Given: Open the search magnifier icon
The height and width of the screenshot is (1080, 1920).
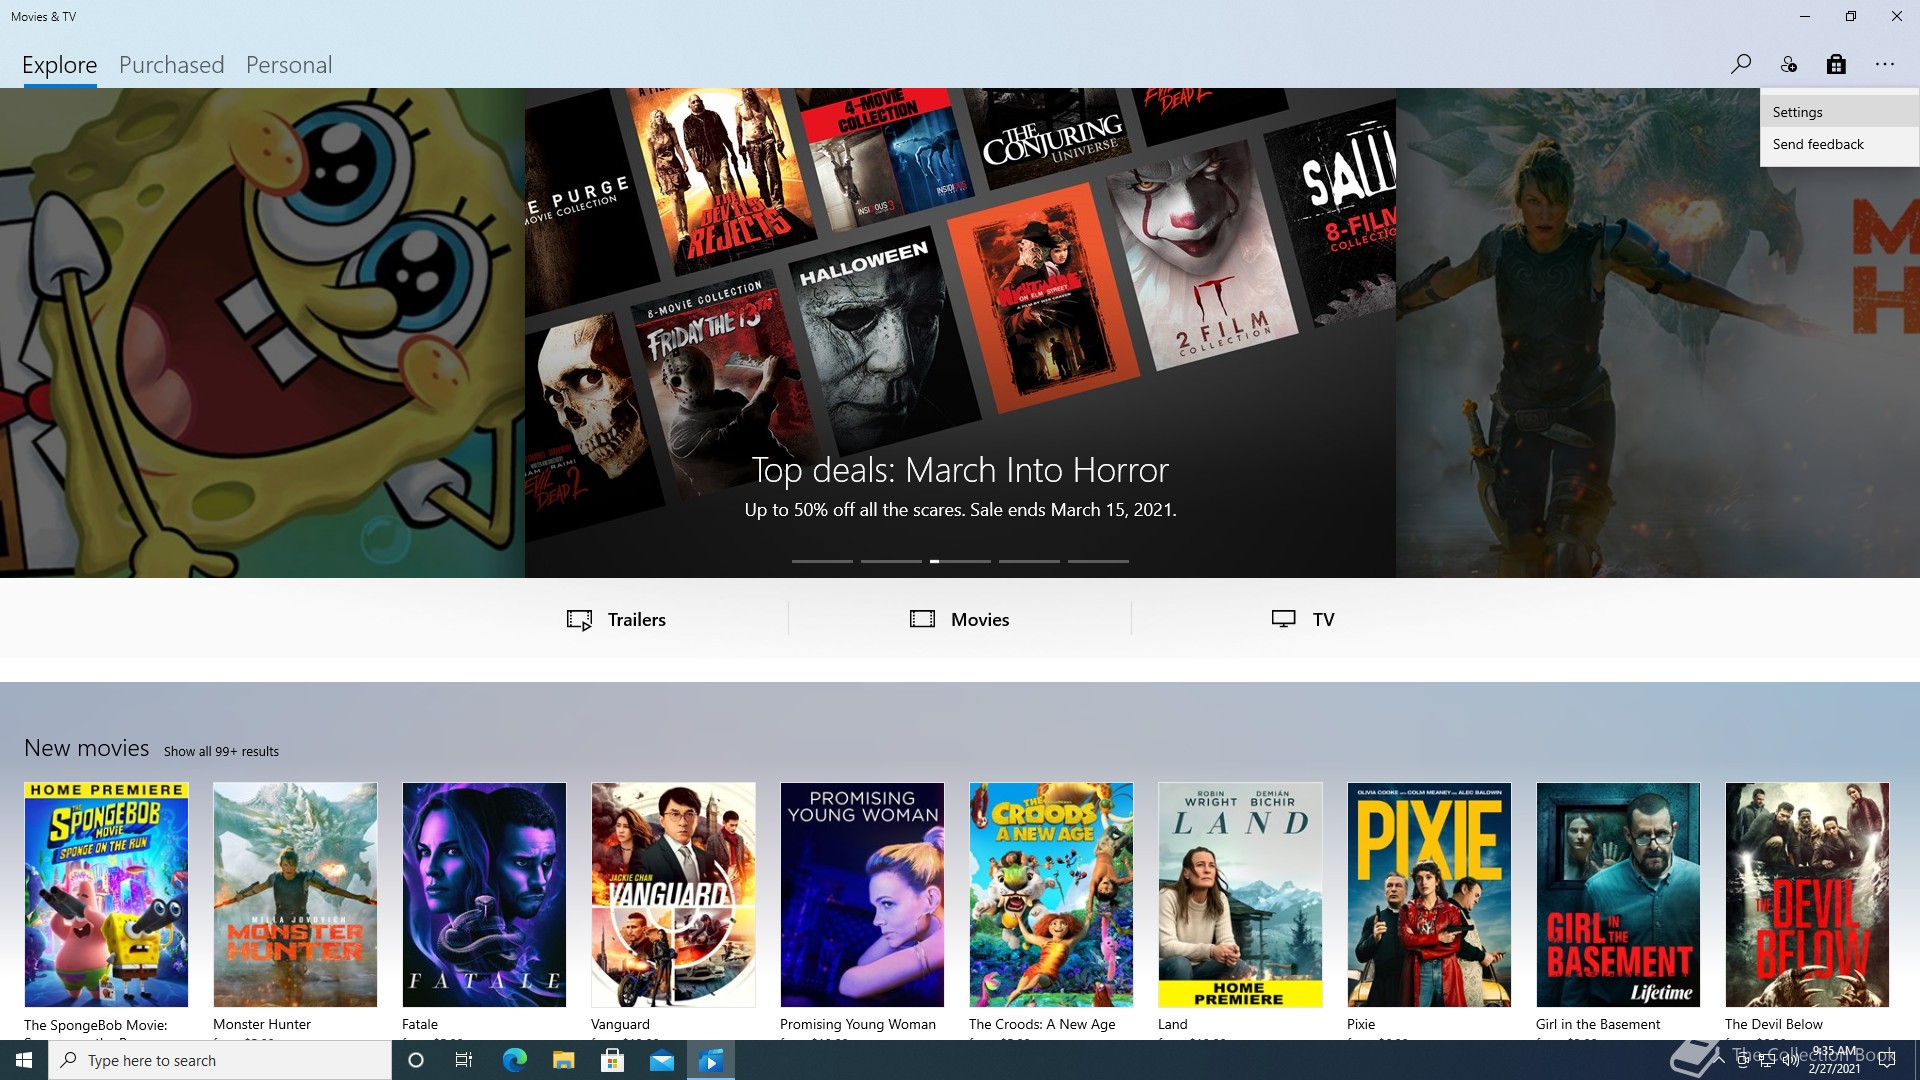Looking at the screenshot, I should pos(1740,65).
